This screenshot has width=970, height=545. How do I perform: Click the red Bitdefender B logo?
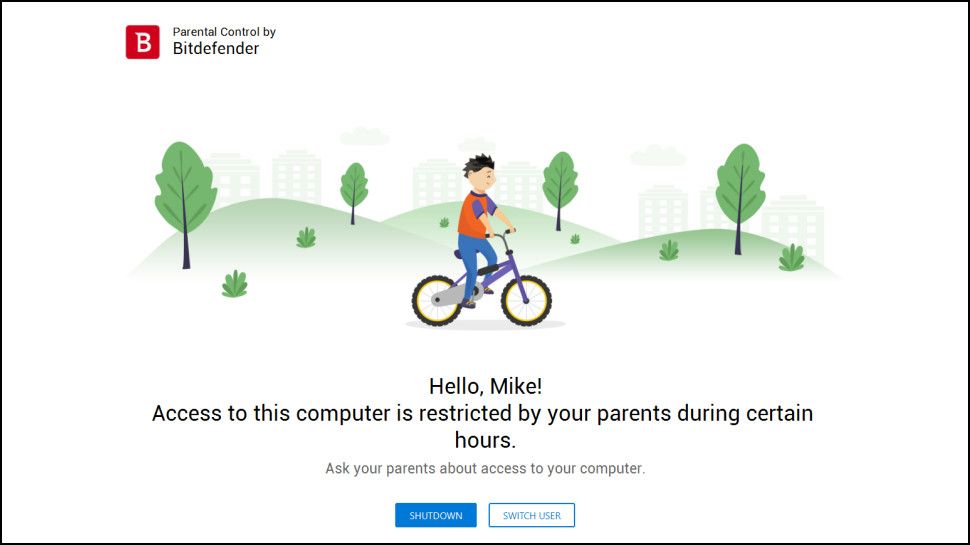pos(142,42)
